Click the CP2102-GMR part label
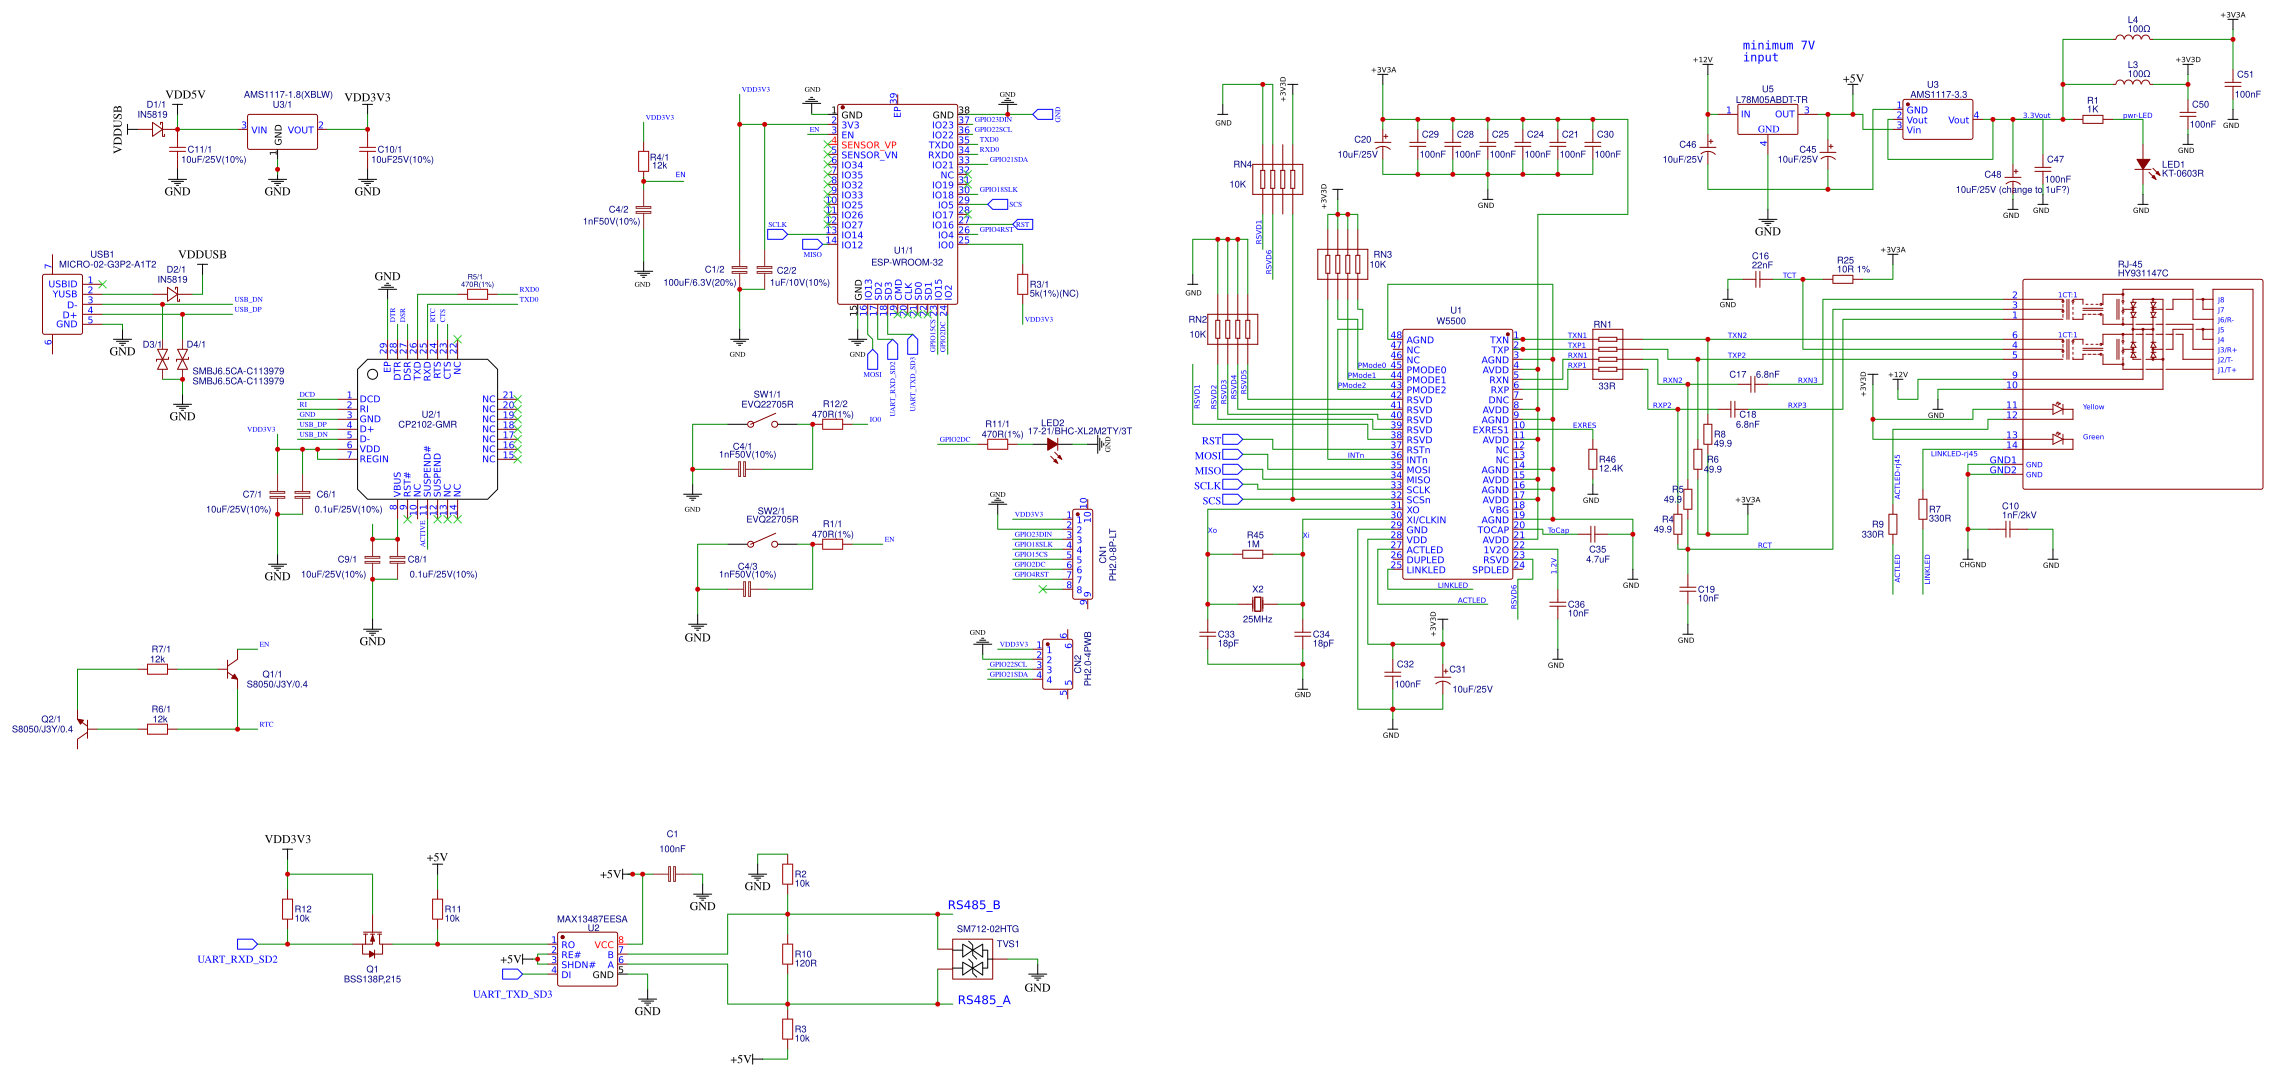This screenshot has width=2273, height=1075. (x=427, y=424)
